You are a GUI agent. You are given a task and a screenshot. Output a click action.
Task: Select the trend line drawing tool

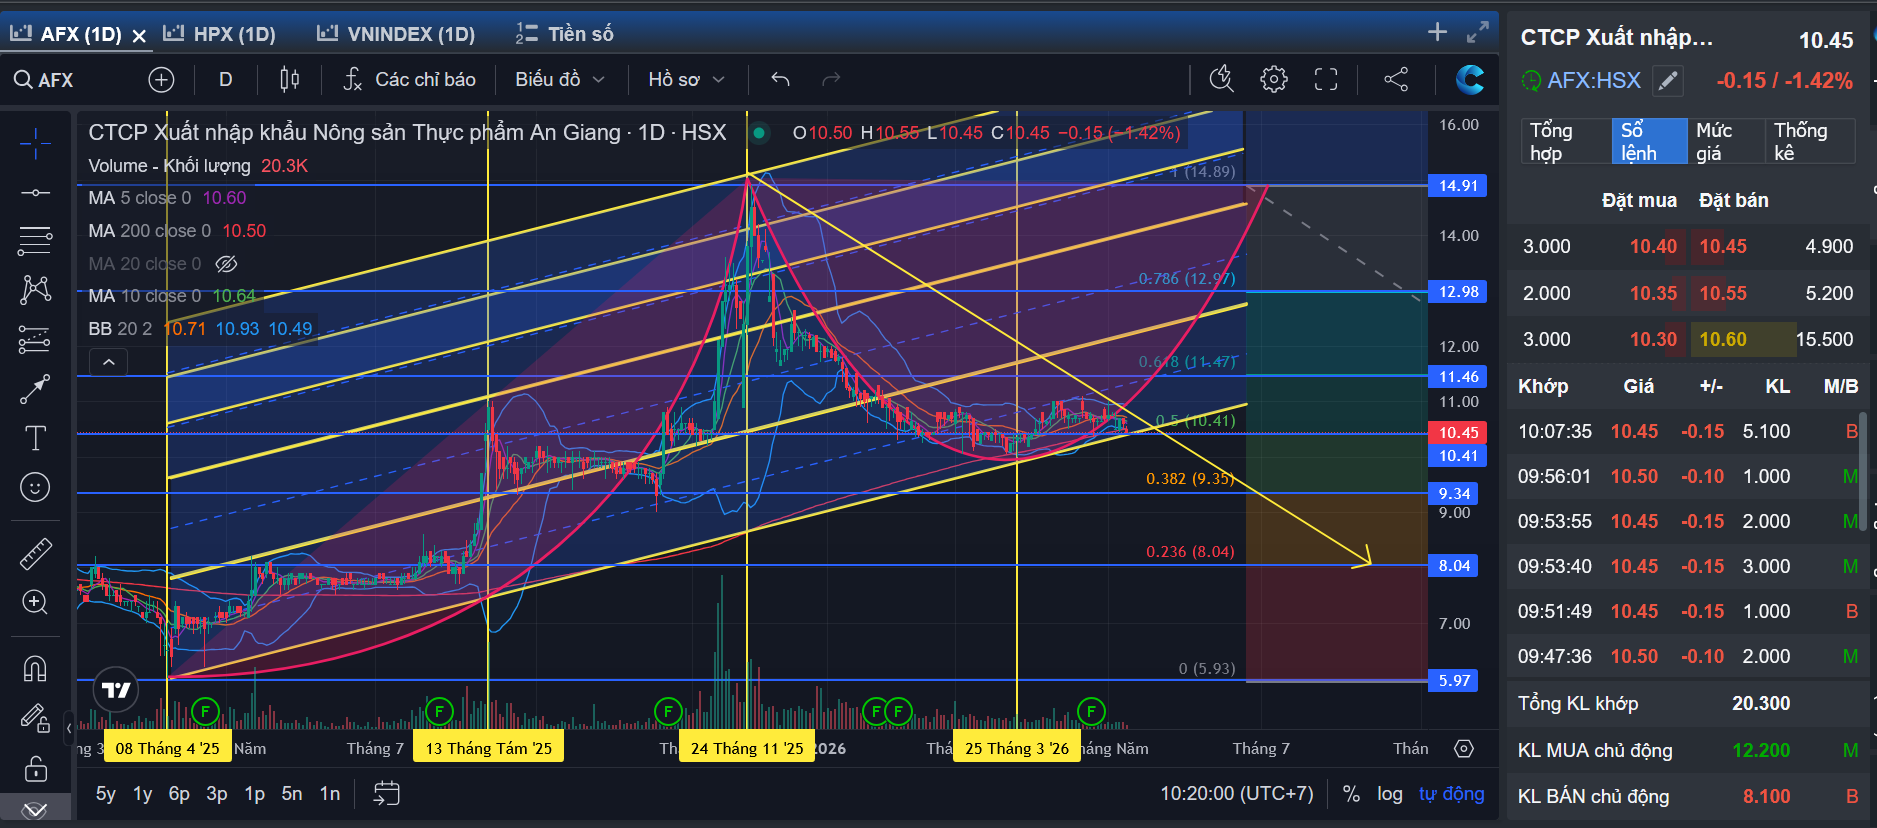coord(35,192)
